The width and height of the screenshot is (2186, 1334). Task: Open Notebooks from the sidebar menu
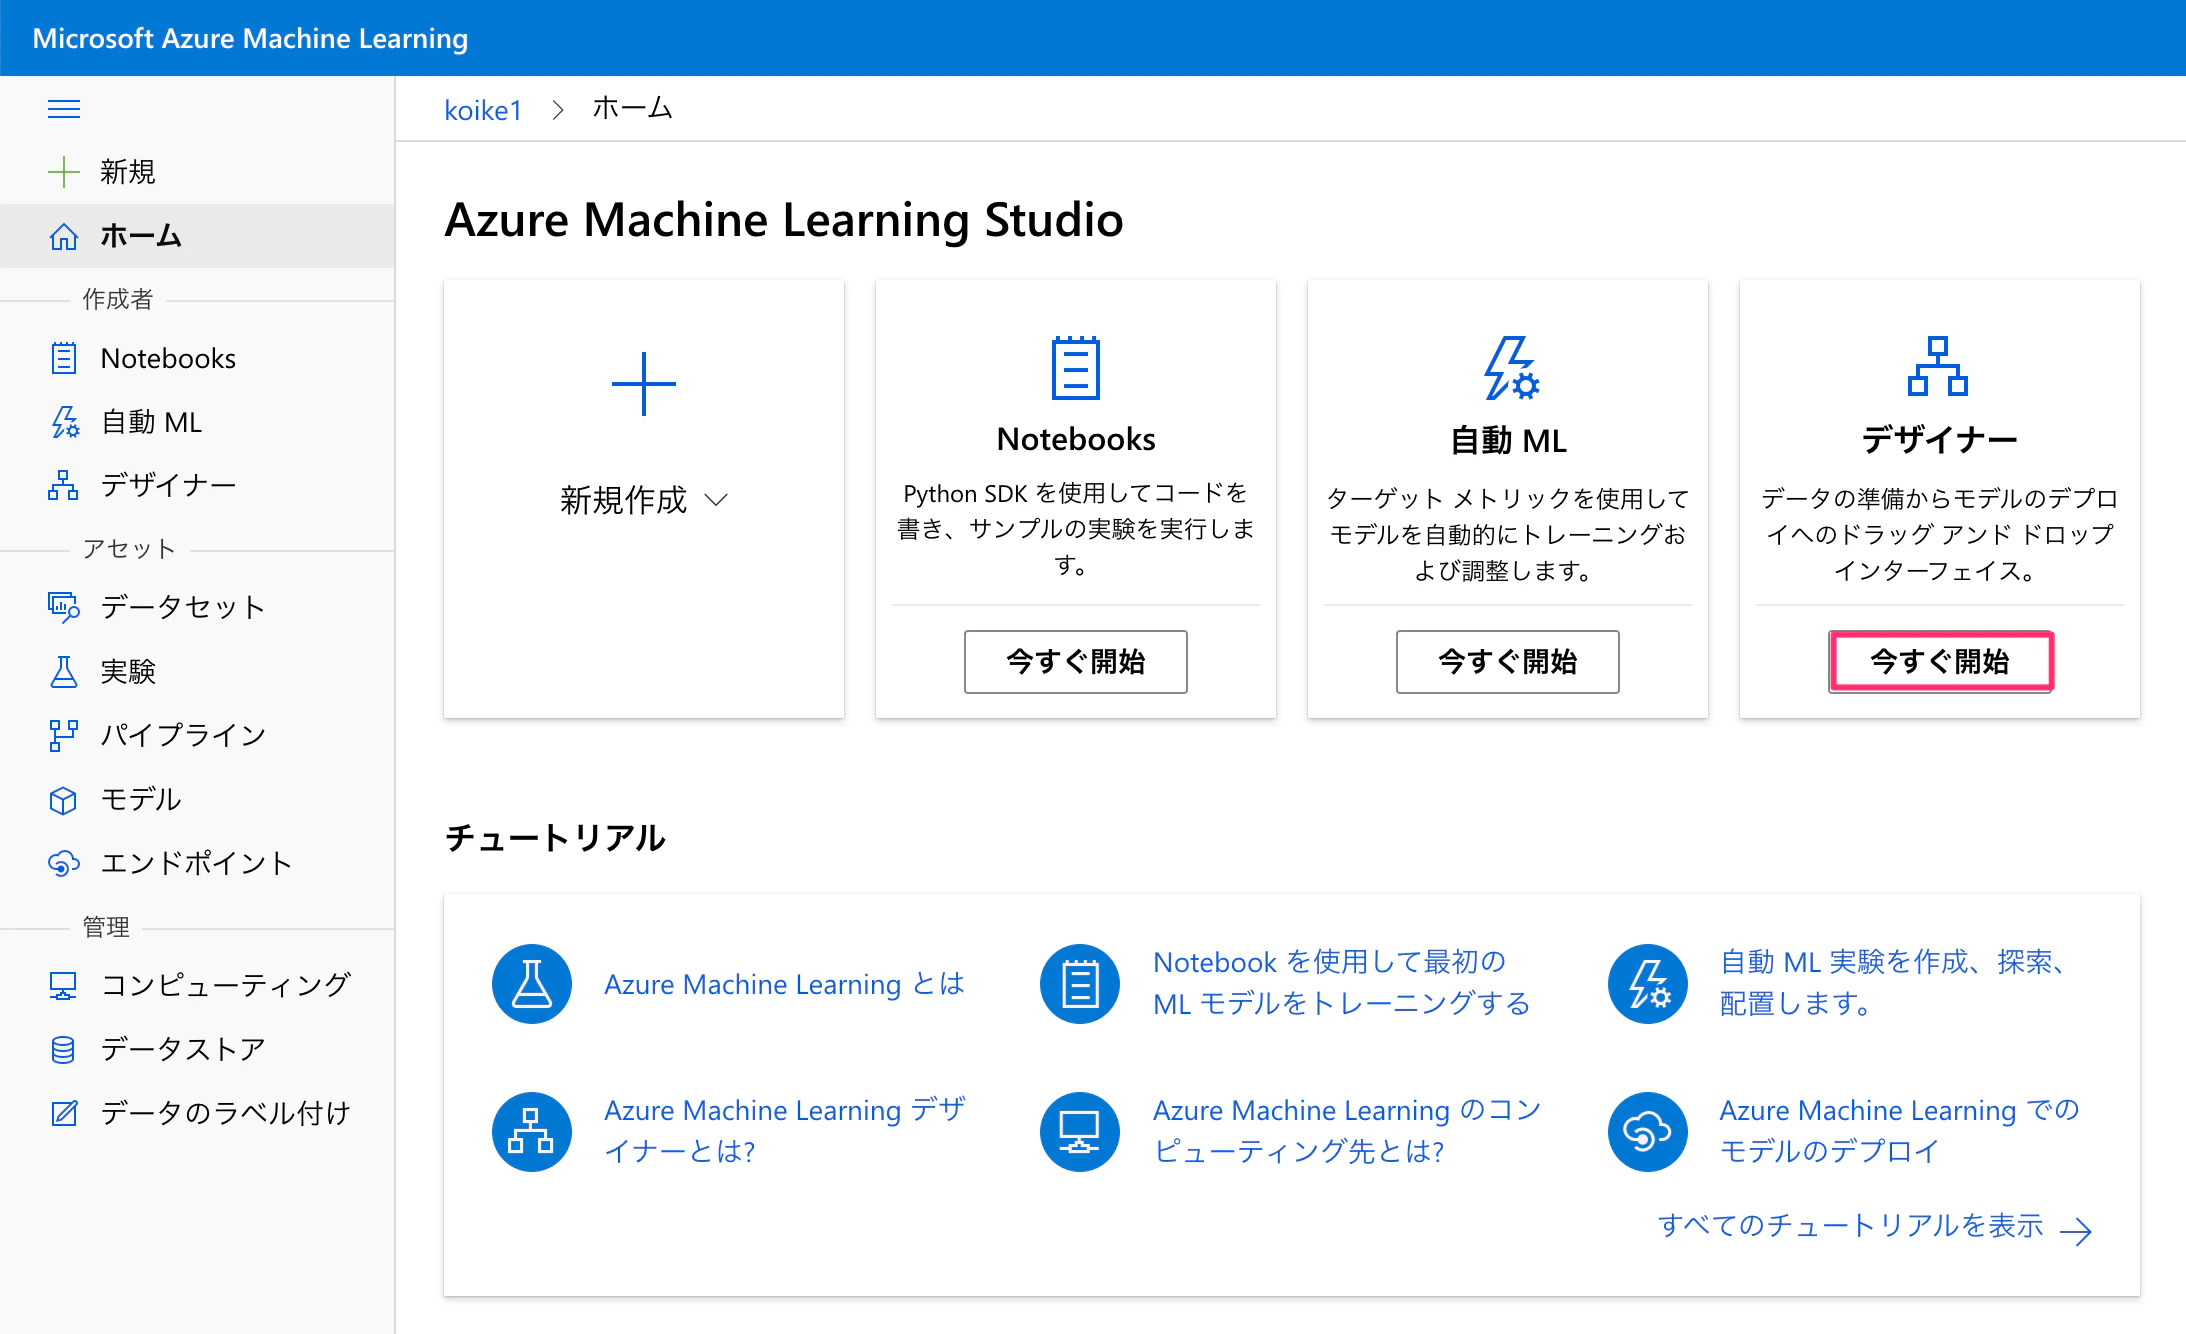[x=197, y=358]
